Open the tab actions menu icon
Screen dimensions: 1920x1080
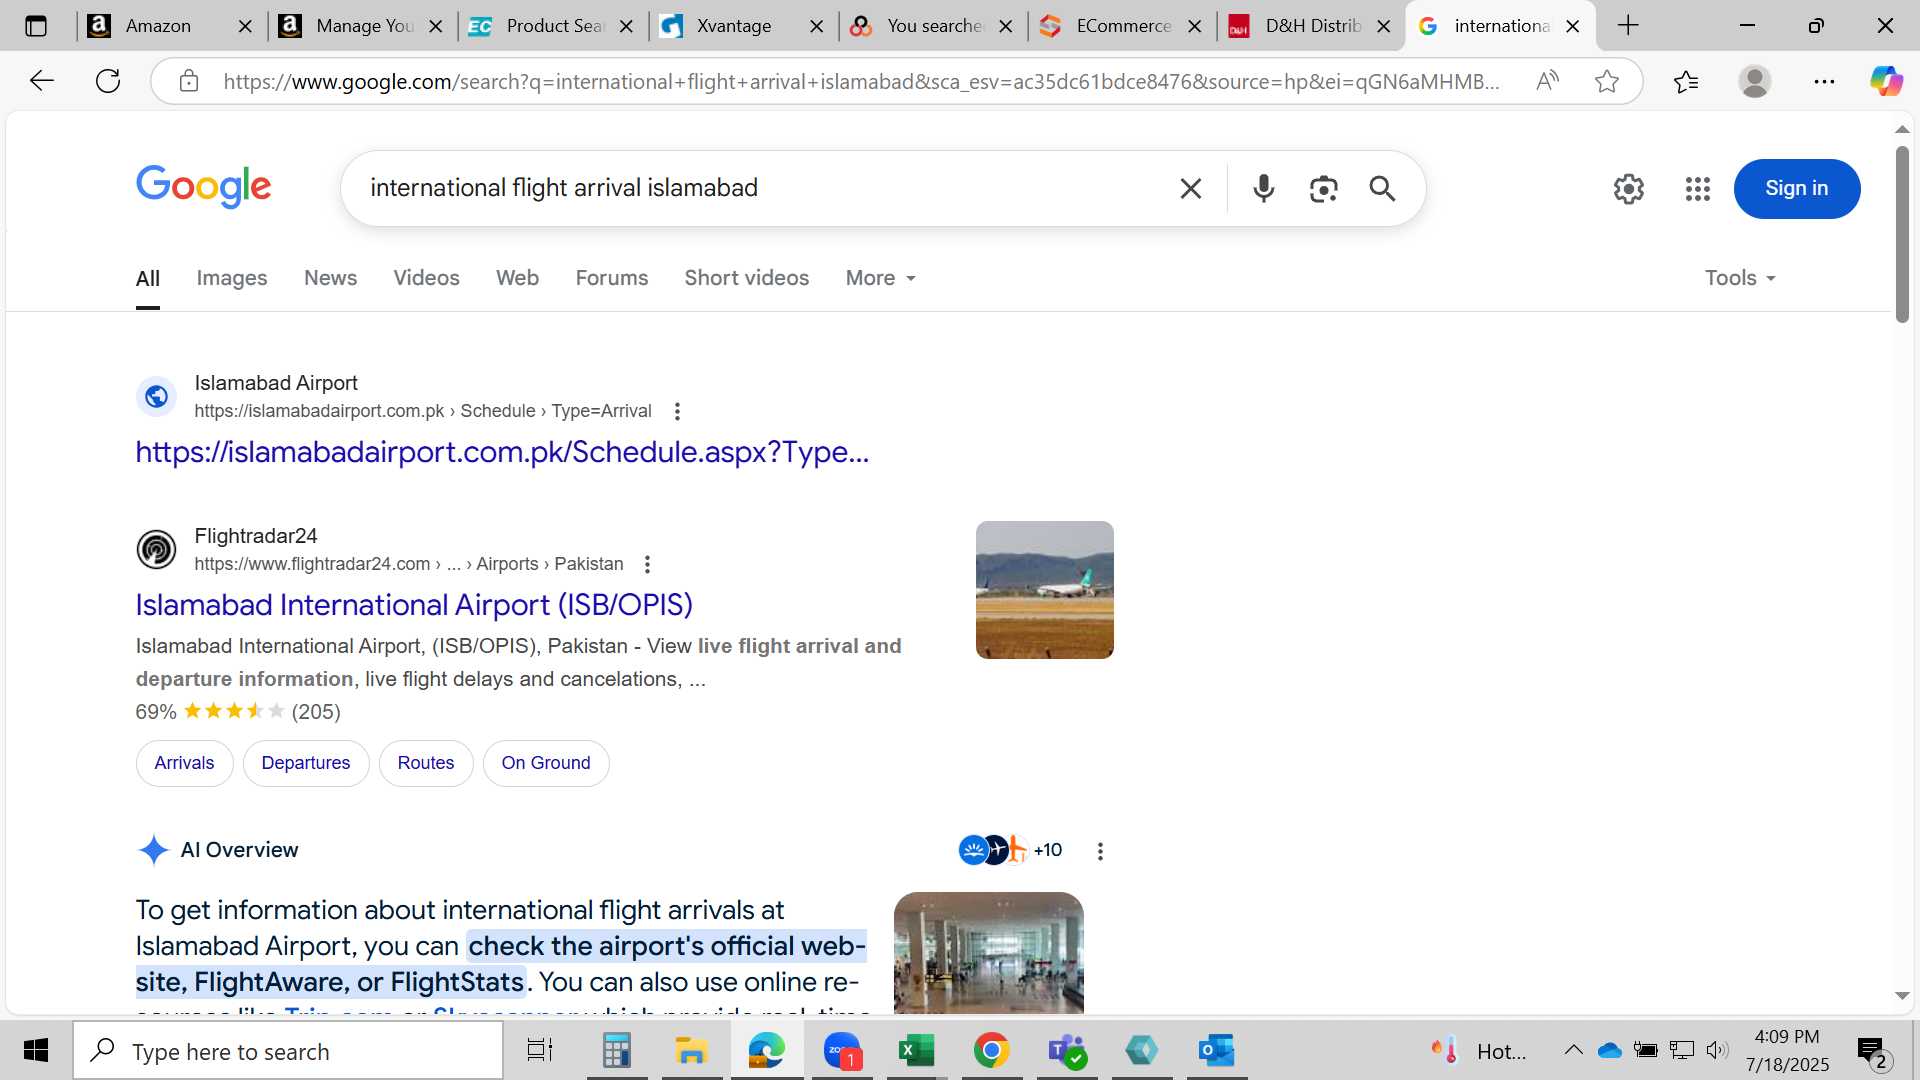[36, 26]
